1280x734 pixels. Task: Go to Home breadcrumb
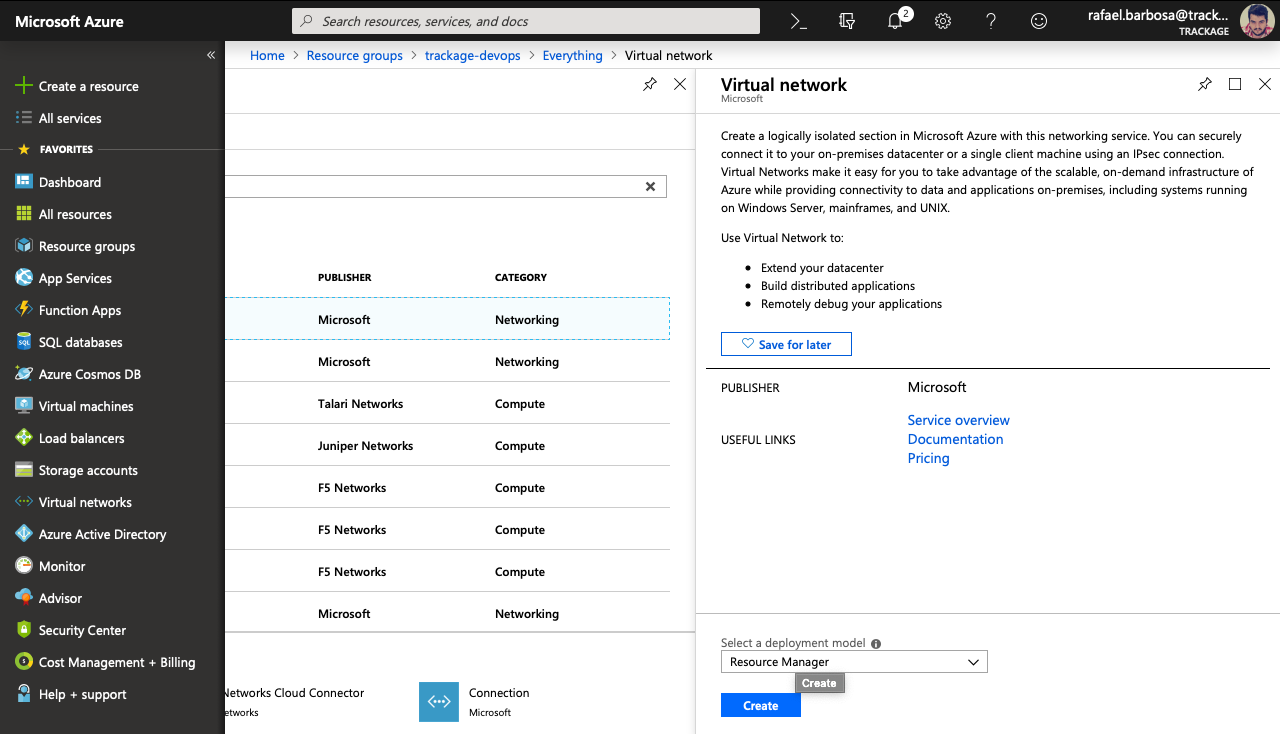click(x=267, y=56)
